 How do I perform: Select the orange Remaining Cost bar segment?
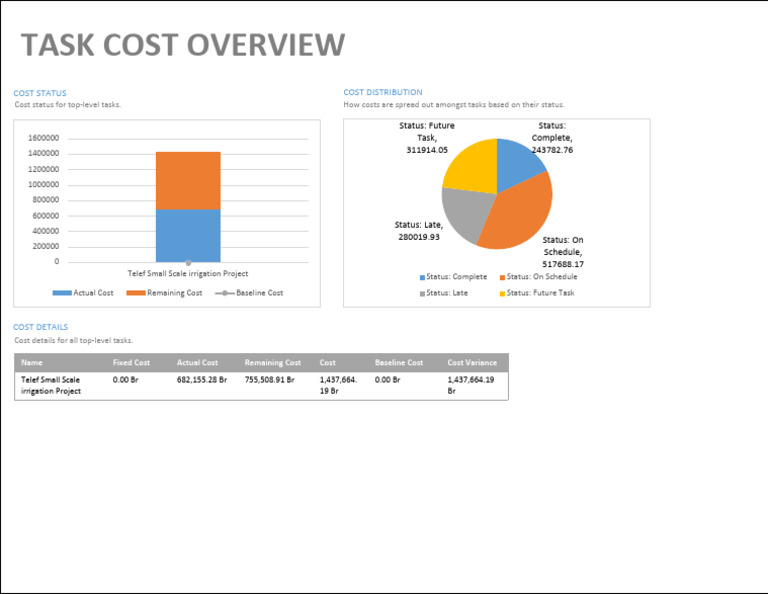coord(188,181)
